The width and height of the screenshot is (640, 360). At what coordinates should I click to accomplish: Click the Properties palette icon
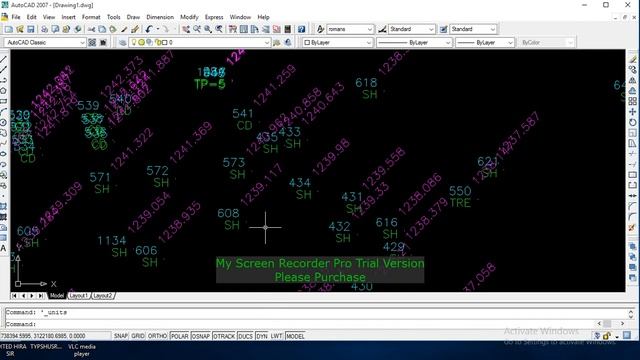point(233,29)
